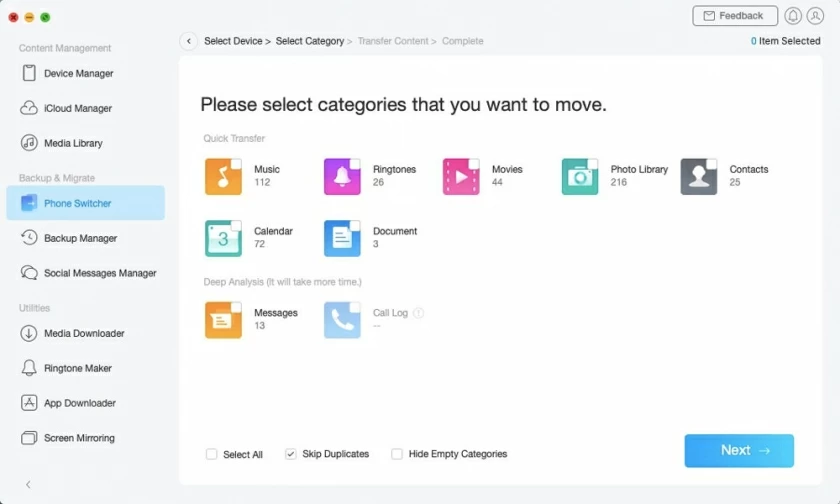The height and width of the screenshot is (504, 840).
Task: Click the Call Log info icon
Action: click(x=419, y=313)
